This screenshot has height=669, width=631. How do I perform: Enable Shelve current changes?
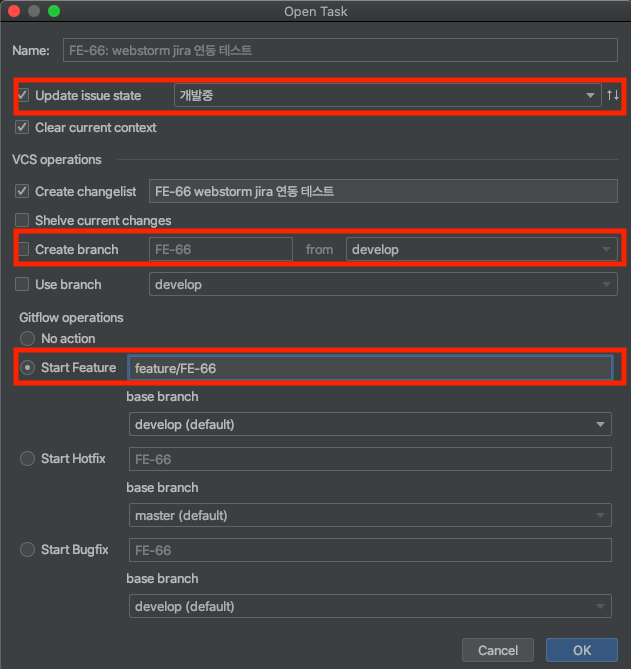pos(22,220)
